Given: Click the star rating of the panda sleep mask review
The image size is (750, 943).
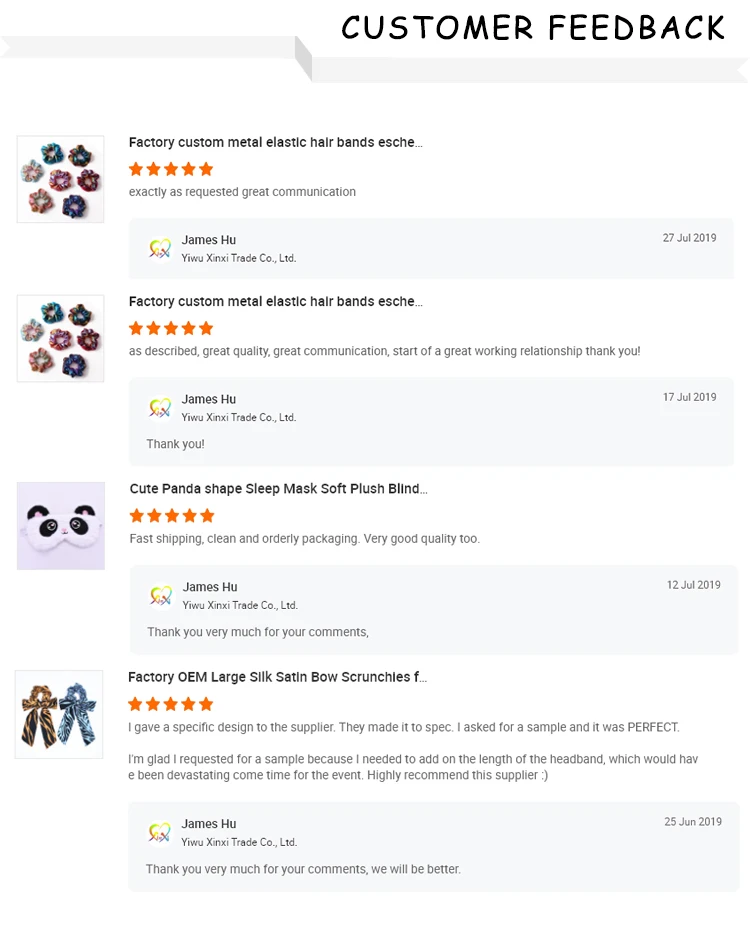Looking at the screenshot, I should pyautogui.click(x=172, y=516).
